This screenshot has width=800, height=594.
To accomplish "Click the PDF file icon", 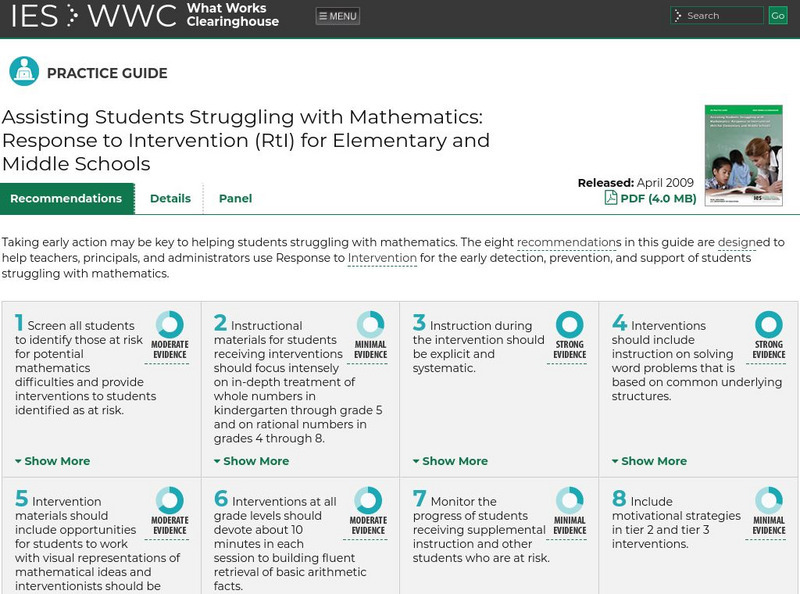I will point(610,198).
